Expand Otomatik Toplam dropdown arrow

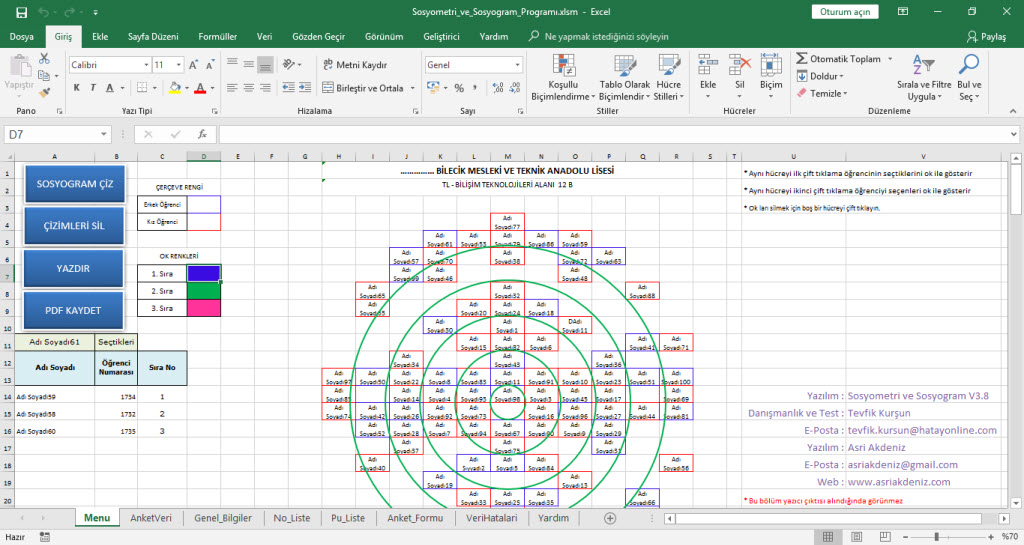pyautogui.click(x=890, y=59)
